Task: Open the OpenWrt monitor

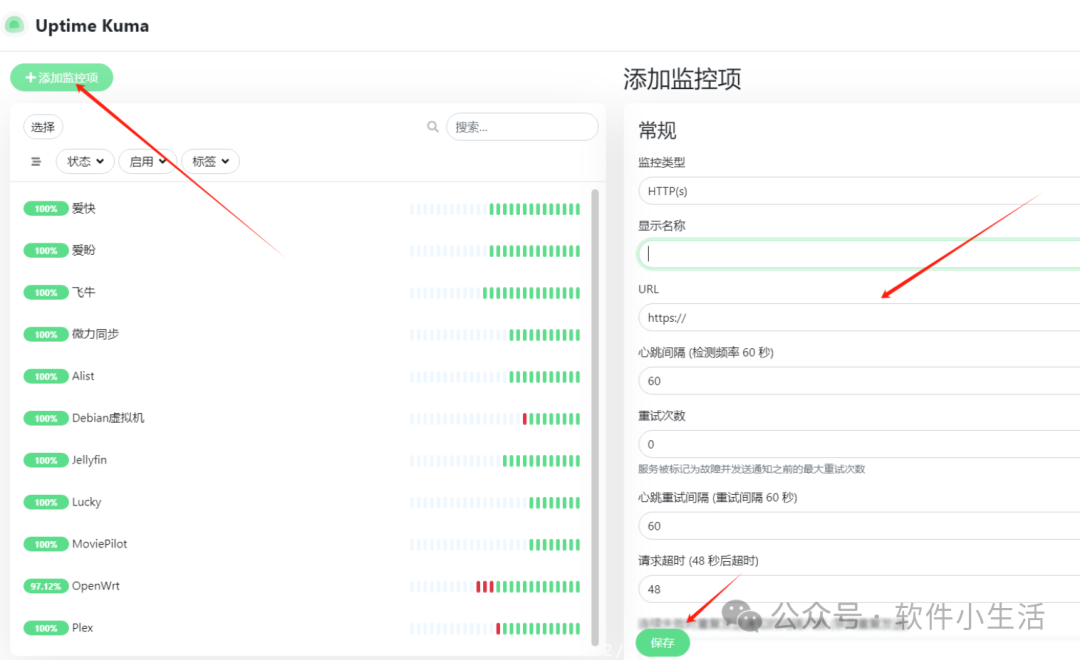Action: coord(302,586)
